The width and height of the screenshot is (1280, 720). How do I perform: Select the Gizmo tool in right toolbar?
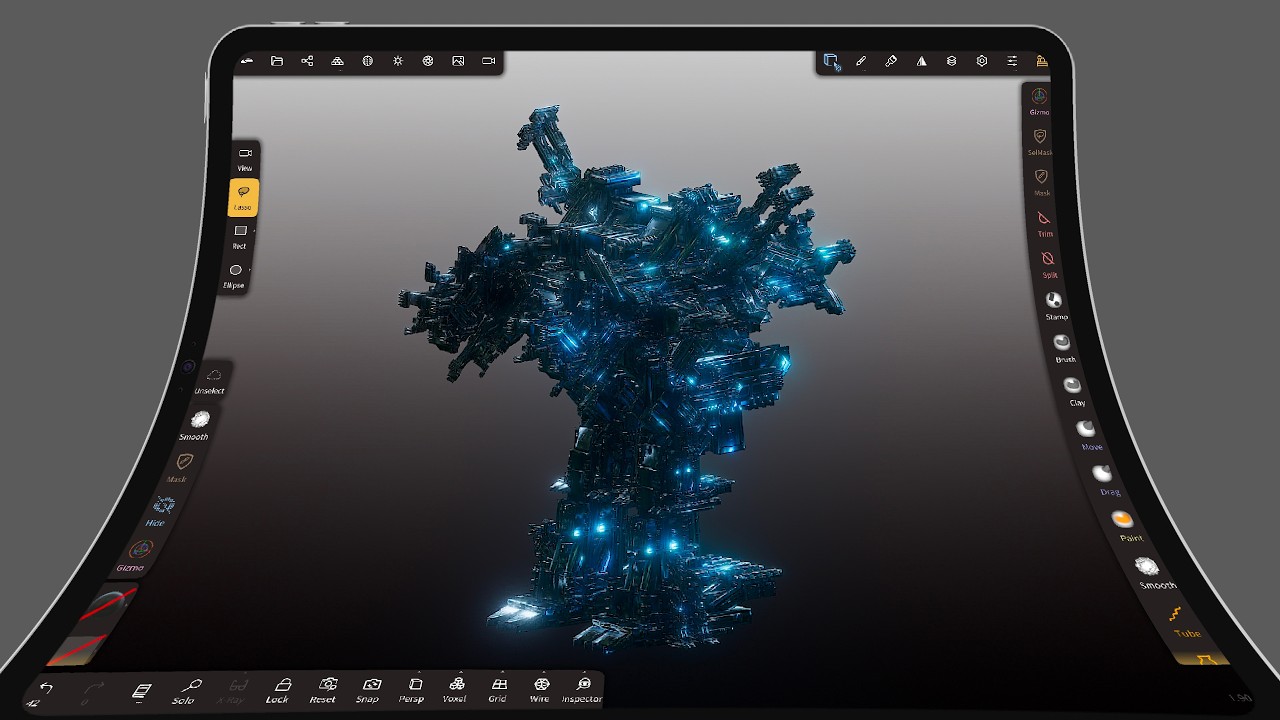pos(1039,101)
